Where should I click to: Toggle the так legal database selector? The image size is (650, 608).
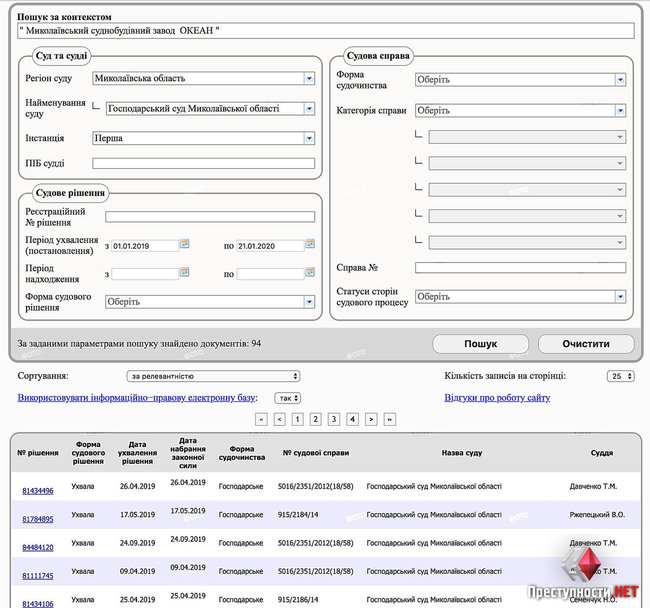pyautogui.click(x=288, y=398)
